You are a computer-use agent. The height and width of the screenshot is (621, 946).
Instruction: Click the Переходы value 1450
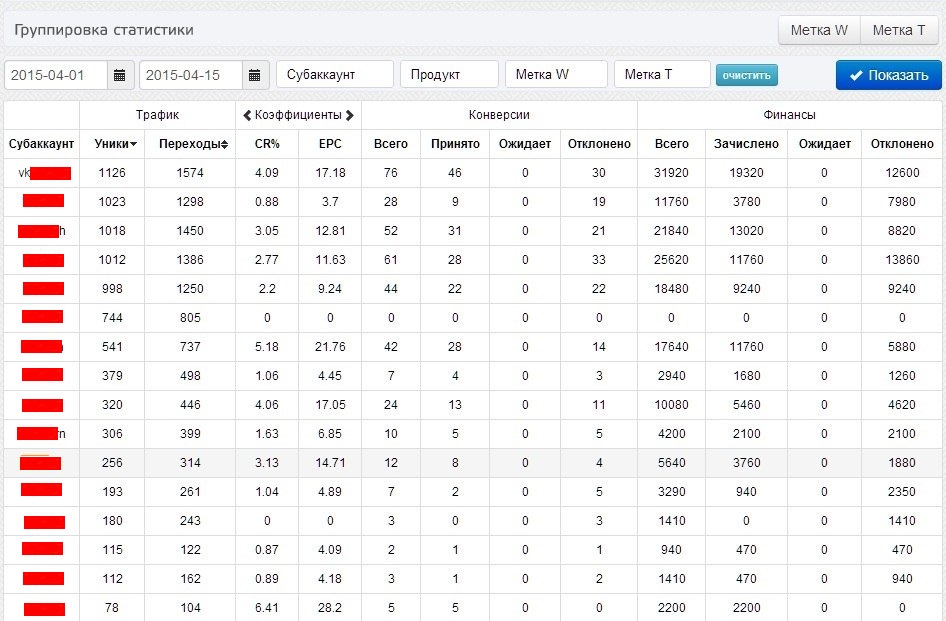[190, 231]
